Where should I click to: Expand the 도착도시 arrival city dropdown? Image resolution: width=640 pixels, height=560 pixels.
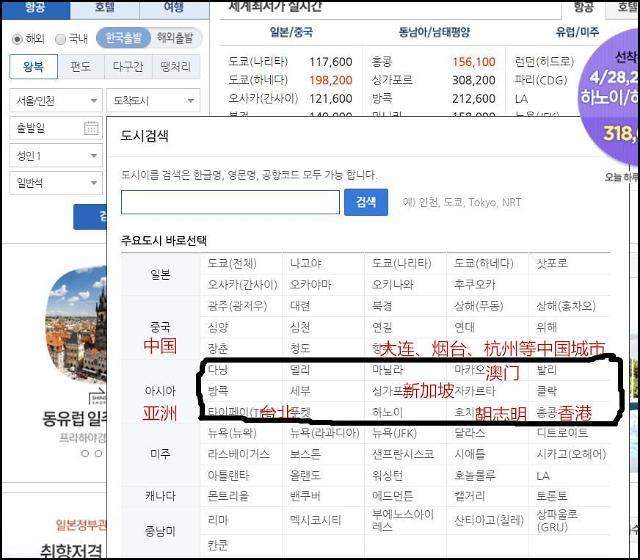click(x=153, y=100)
